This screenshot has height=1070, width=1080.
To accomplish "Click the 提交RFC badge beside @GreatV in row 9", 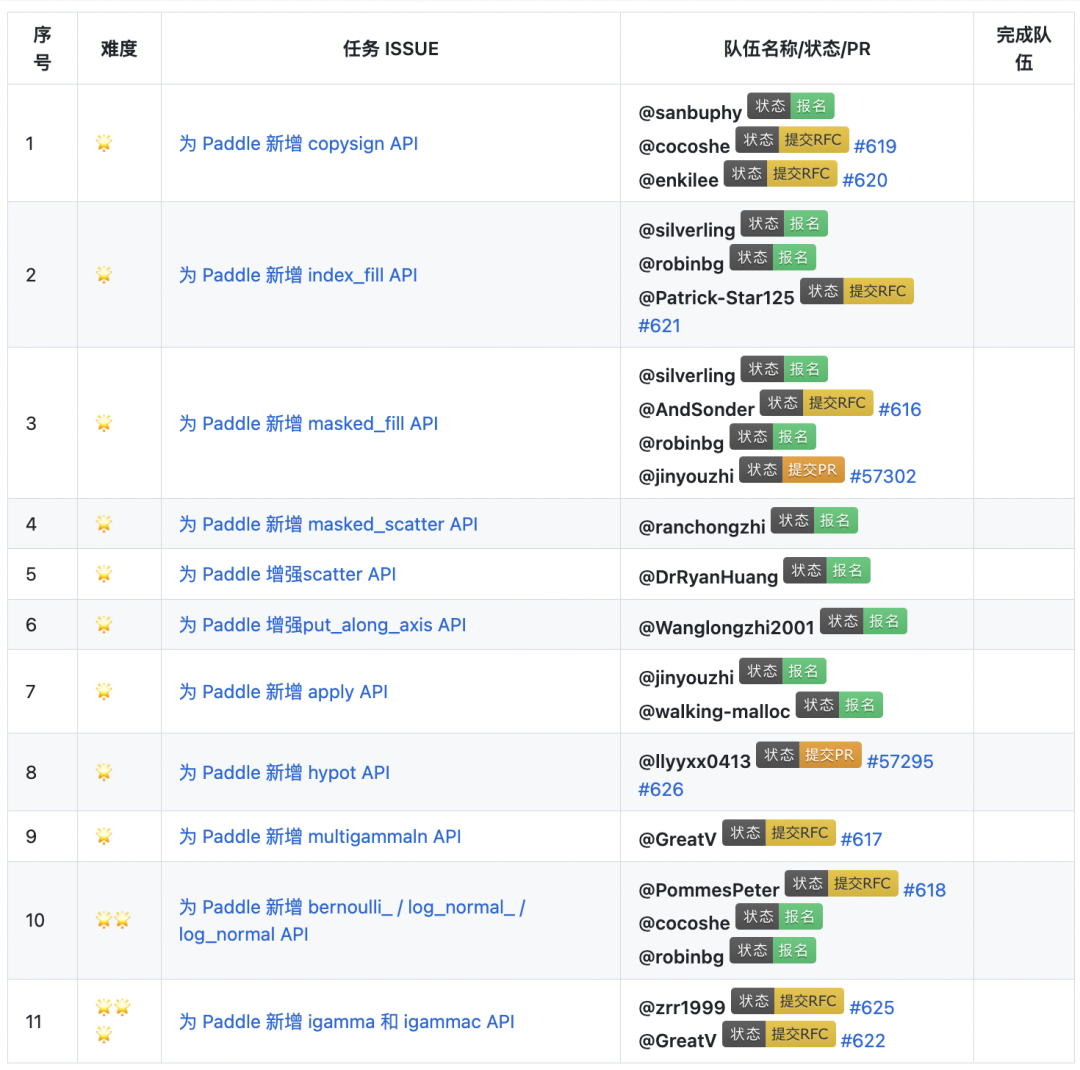I will click(779, 833).
